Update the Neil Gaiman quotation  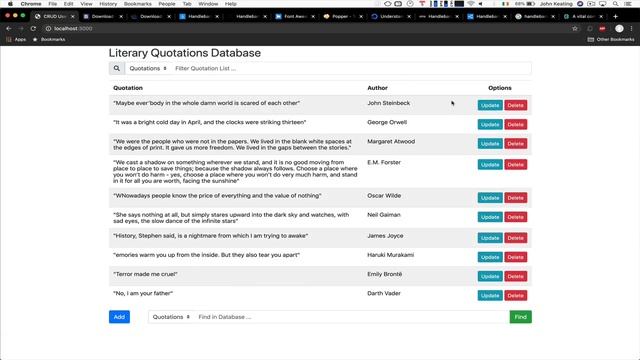490,217
